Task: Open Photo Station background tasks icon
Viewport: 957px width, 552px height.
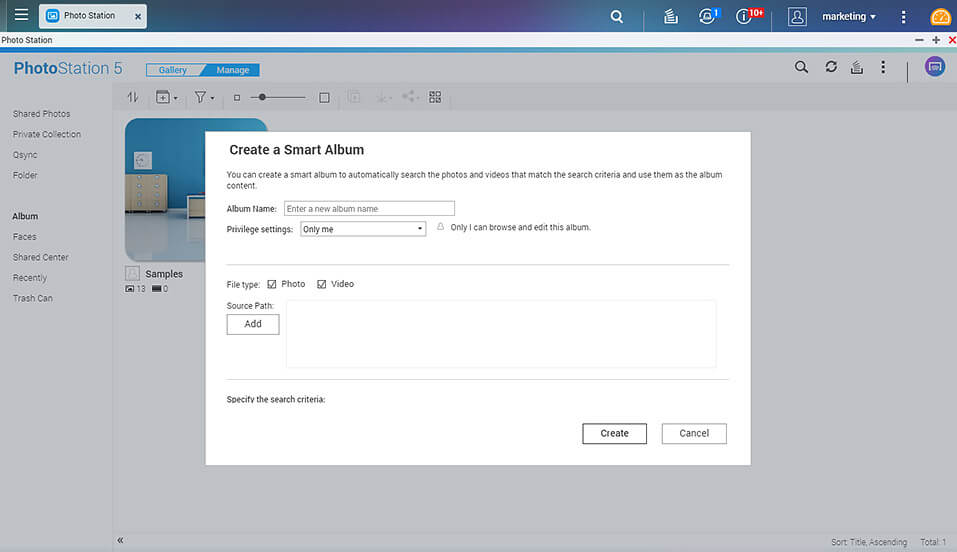Action: [857, 67]
